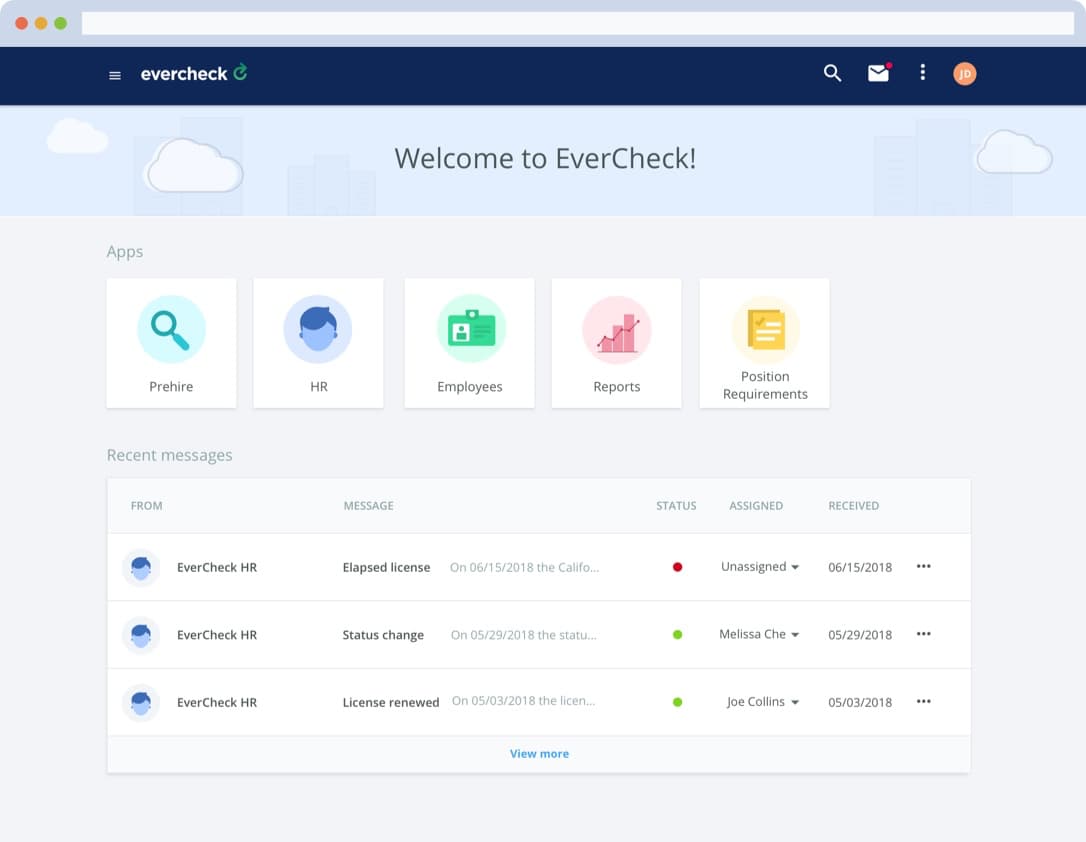Click sender avatar in Elapsed license row
This screenshot has height=842, width=1086.
click(x=141, y=568)
